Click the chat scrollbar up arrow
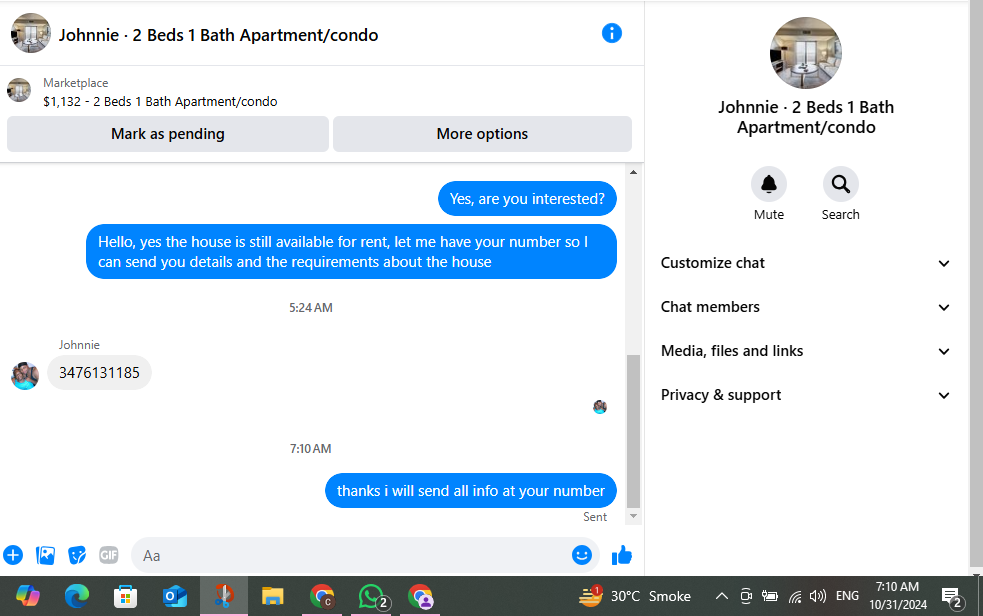Screen dimensions: 983x616 coord(633,172)
